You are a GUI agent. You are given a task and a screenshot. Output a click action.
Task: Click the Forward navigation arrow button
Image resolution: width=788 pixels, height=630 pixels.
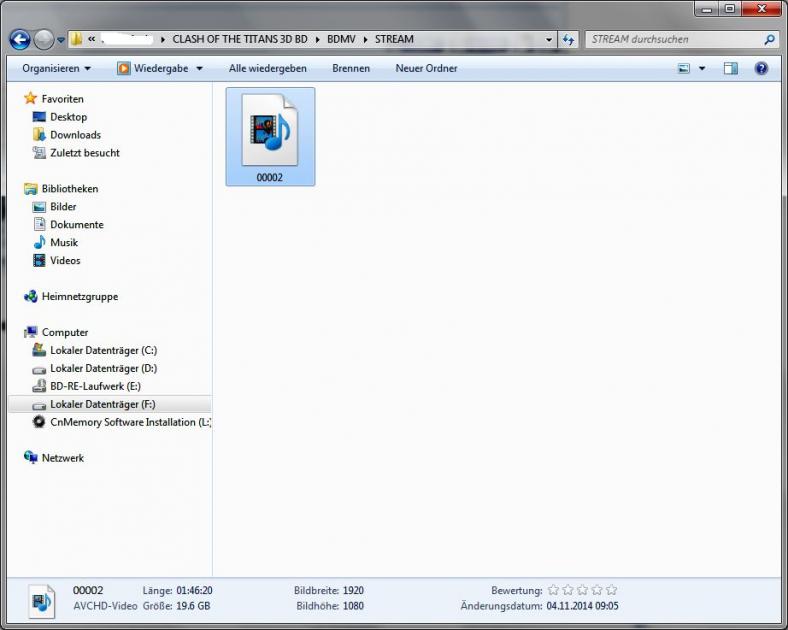point(44,39)
